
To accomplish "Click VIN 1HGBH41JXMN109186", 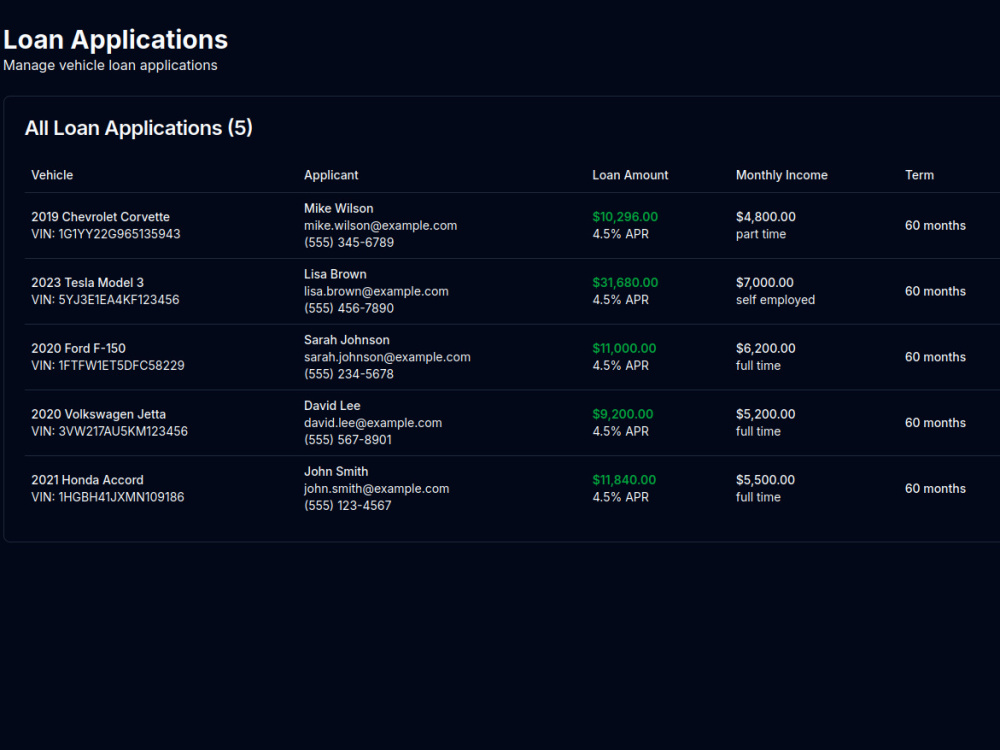I will pyautogui.click(x=108, y=497).
